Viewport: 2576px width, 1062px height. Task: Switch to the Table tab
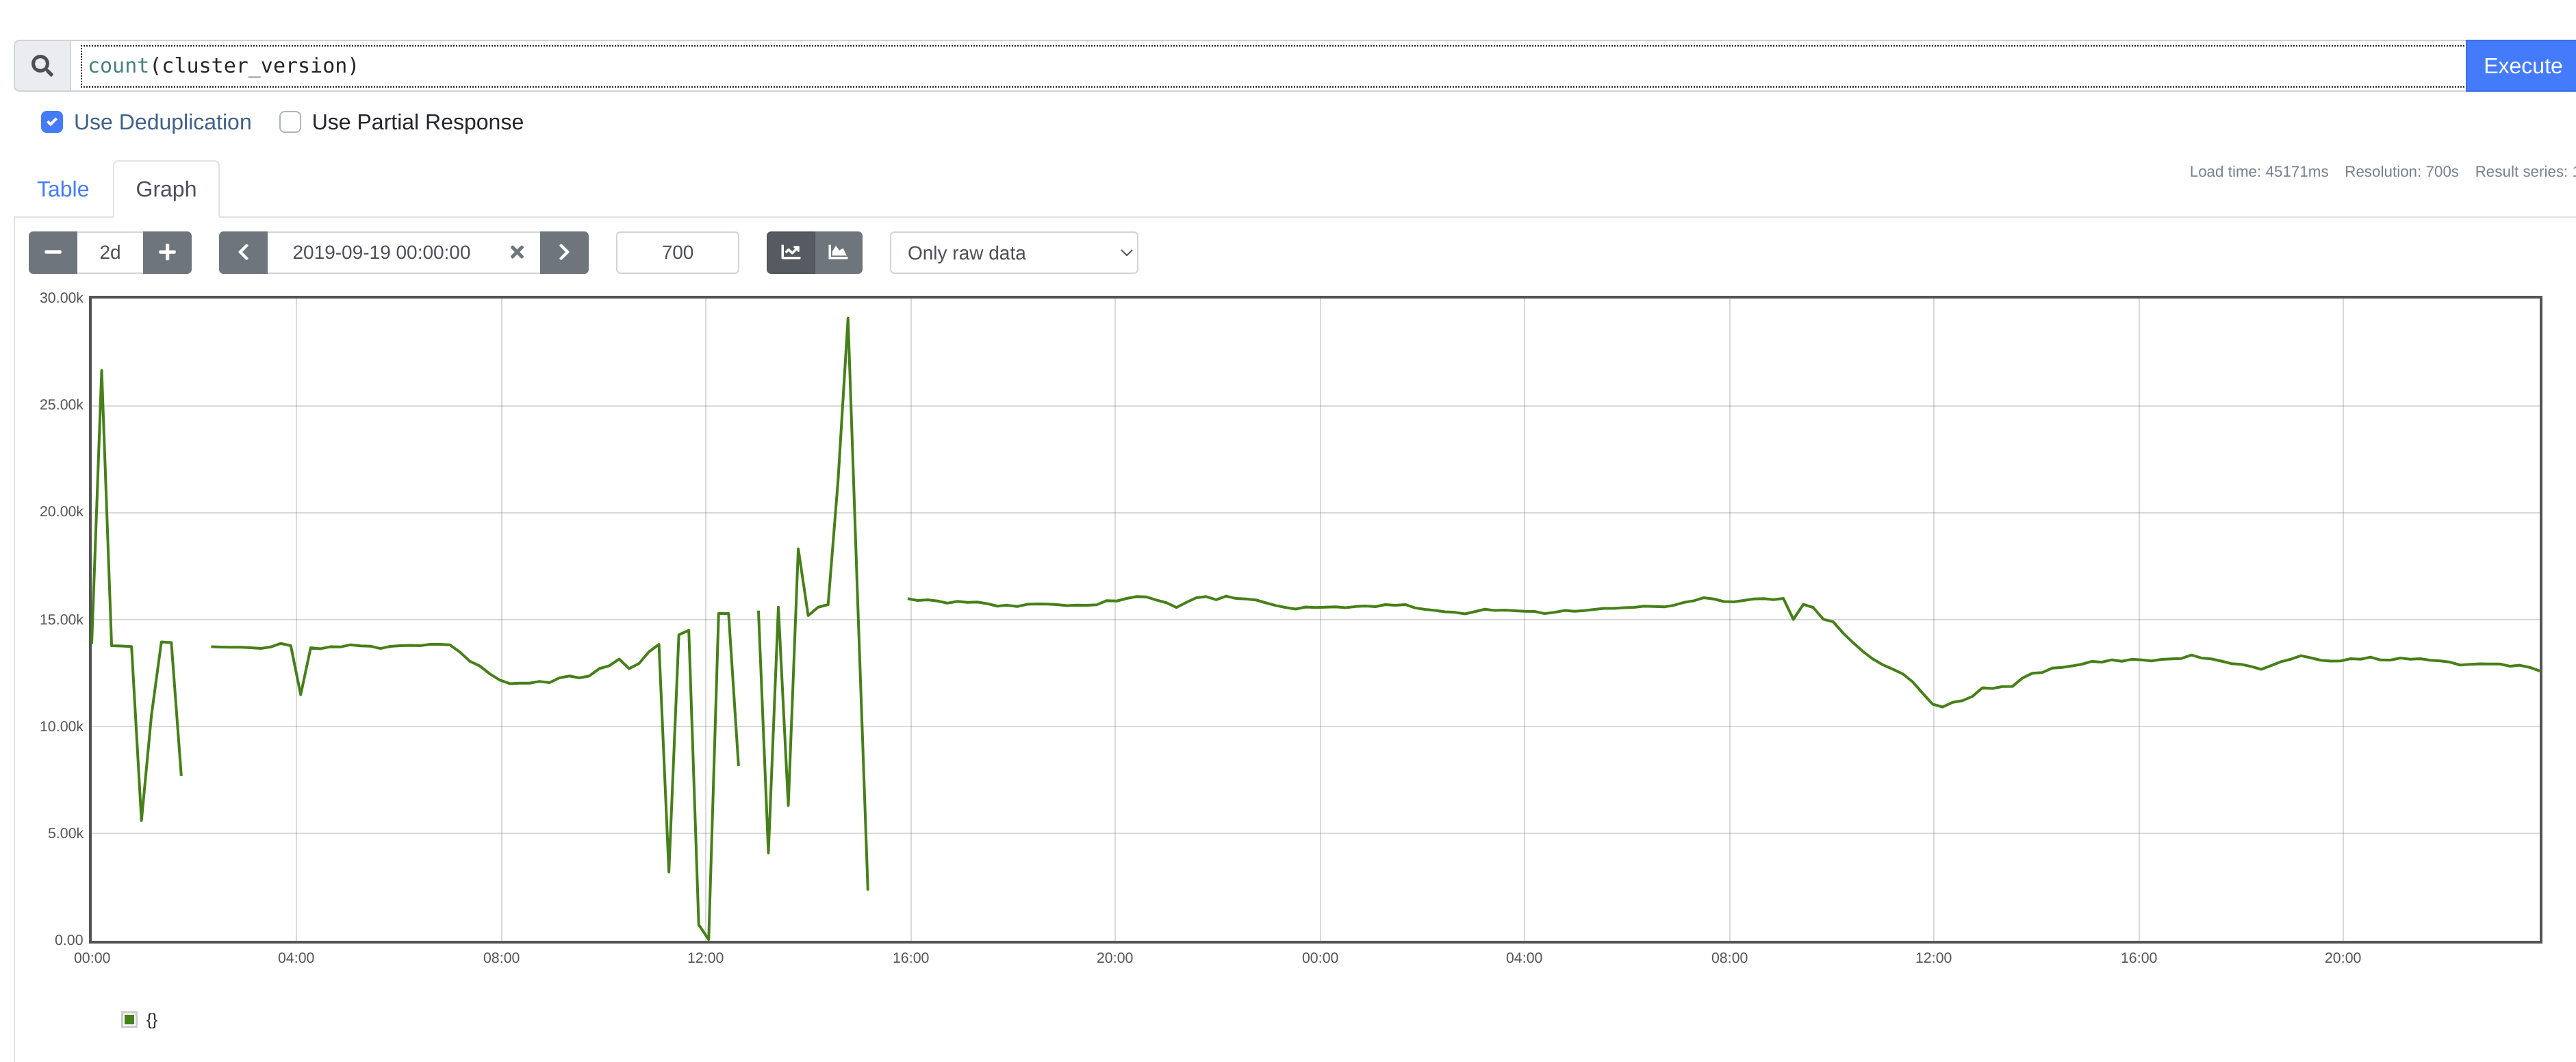click(62, 188)
